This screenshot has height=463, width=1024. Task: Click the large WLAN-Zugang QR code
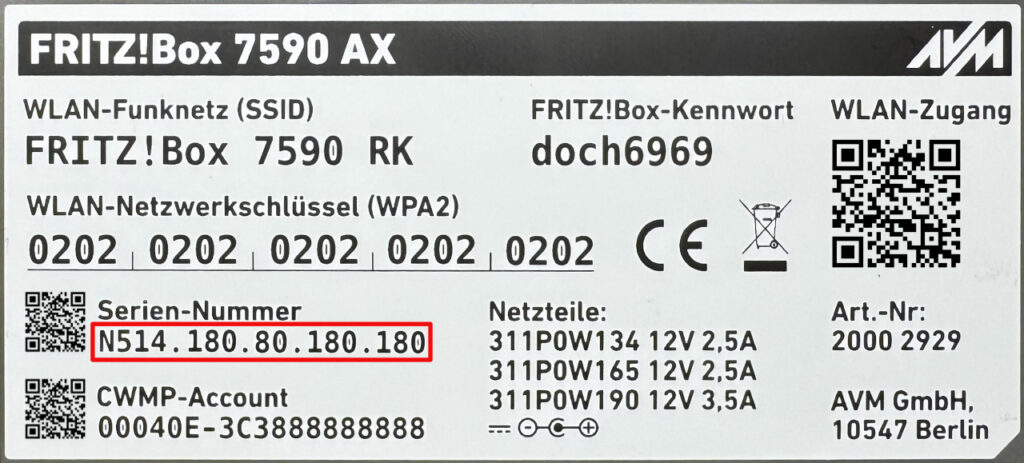(897, 204)
